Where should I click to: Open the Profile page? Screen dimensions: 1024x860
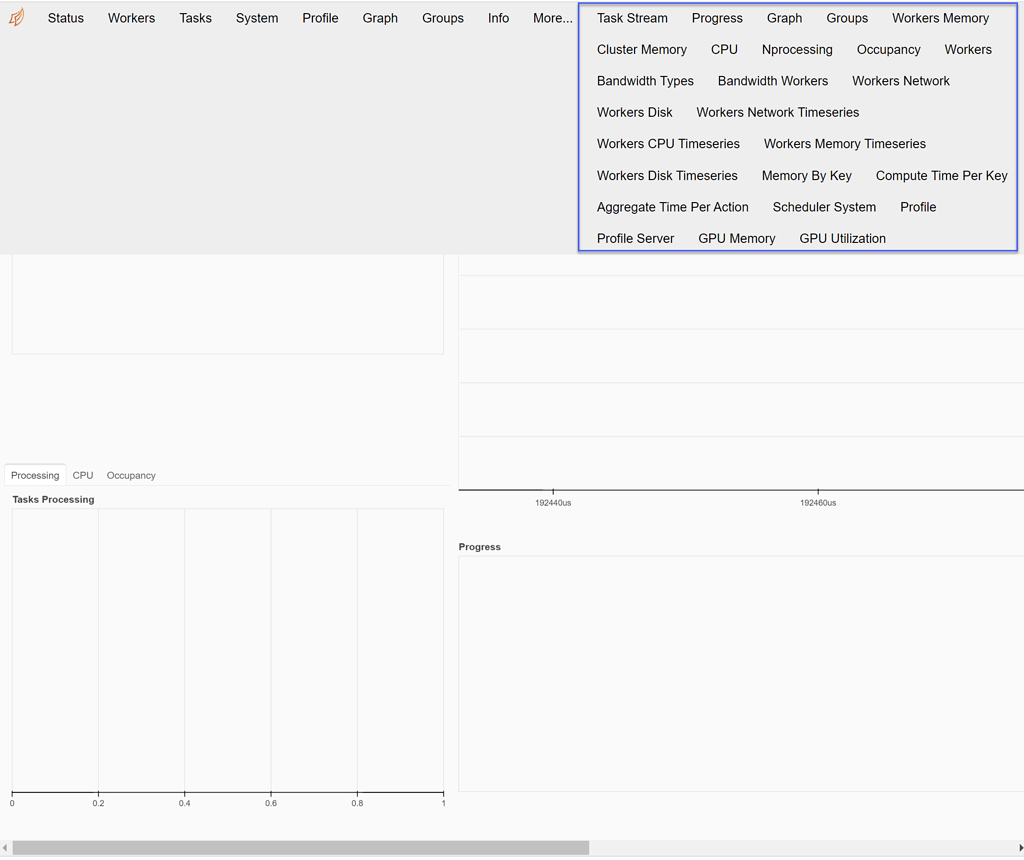pos(320,17)
